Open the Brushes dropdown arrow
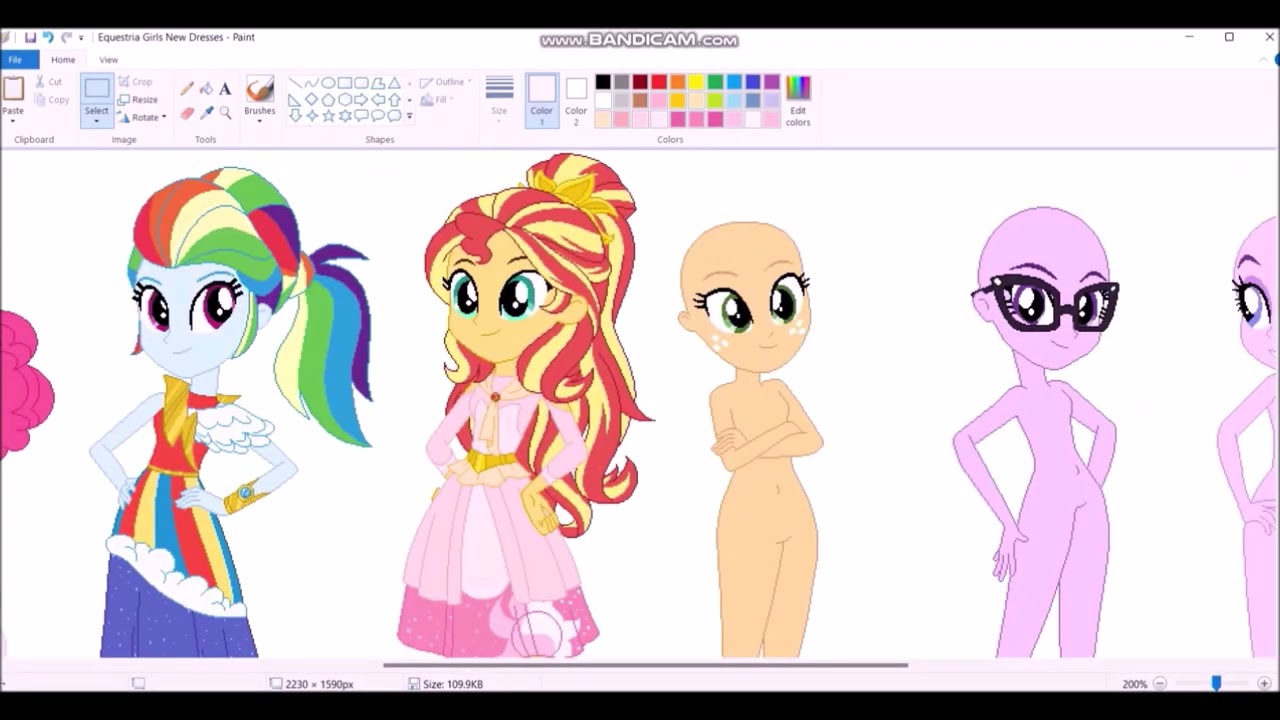Screen dimensions: 1280x720 [x=260, y=121]
